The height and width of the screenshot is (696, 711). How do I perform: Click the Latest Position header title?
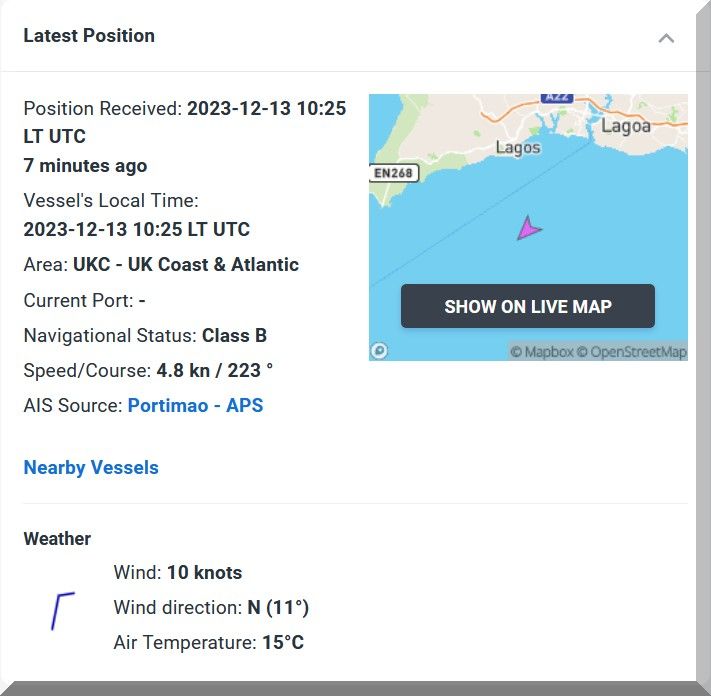[89, 36]
